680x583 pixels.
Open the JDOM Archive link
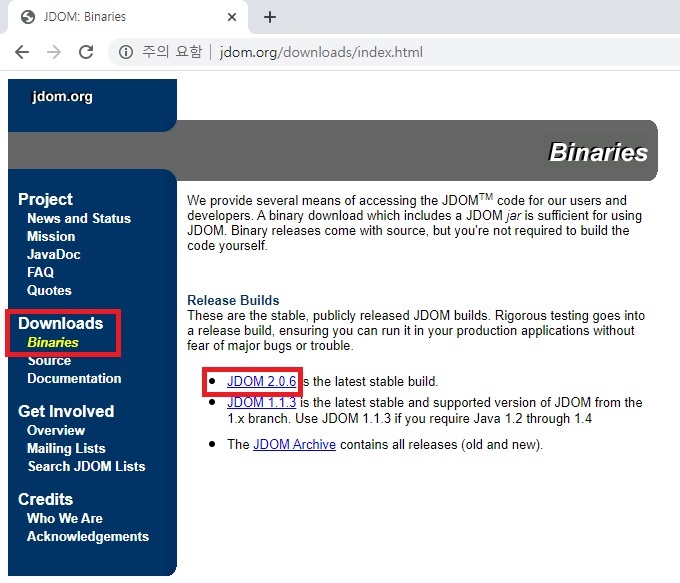coord(294,445)
